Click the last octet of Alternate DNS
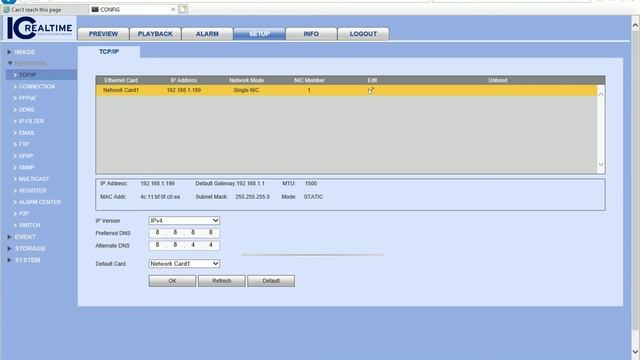 coord(211,245)
